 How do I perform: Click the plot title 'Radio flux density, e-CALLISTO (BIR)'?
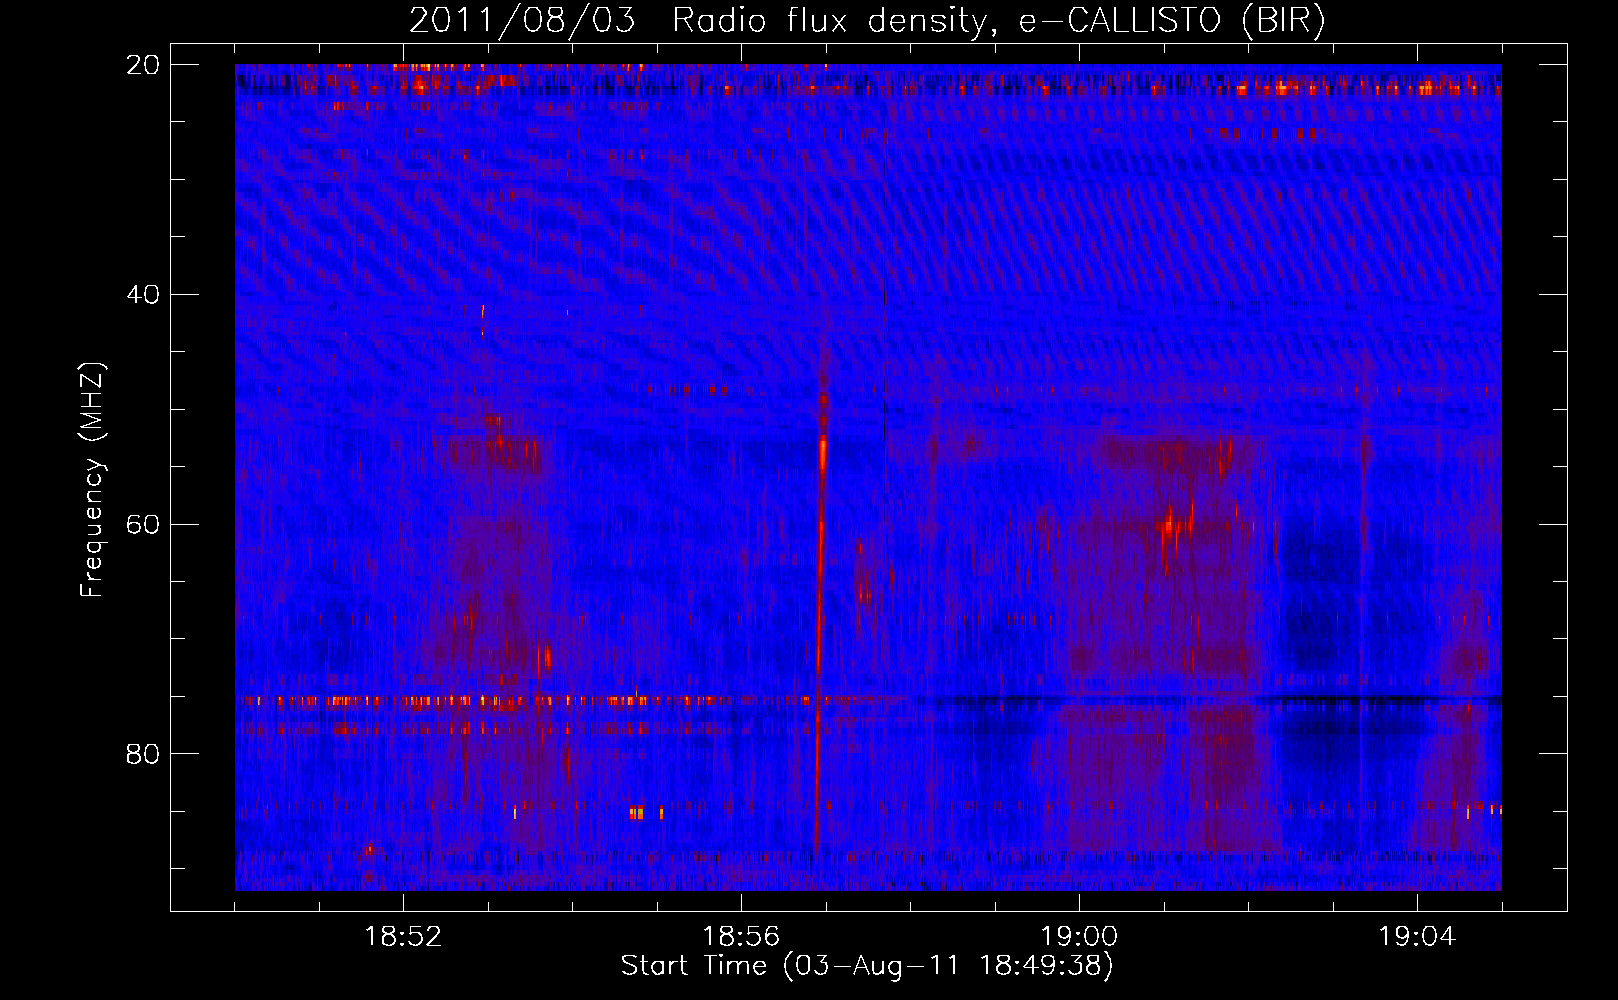tap(999, 21)
